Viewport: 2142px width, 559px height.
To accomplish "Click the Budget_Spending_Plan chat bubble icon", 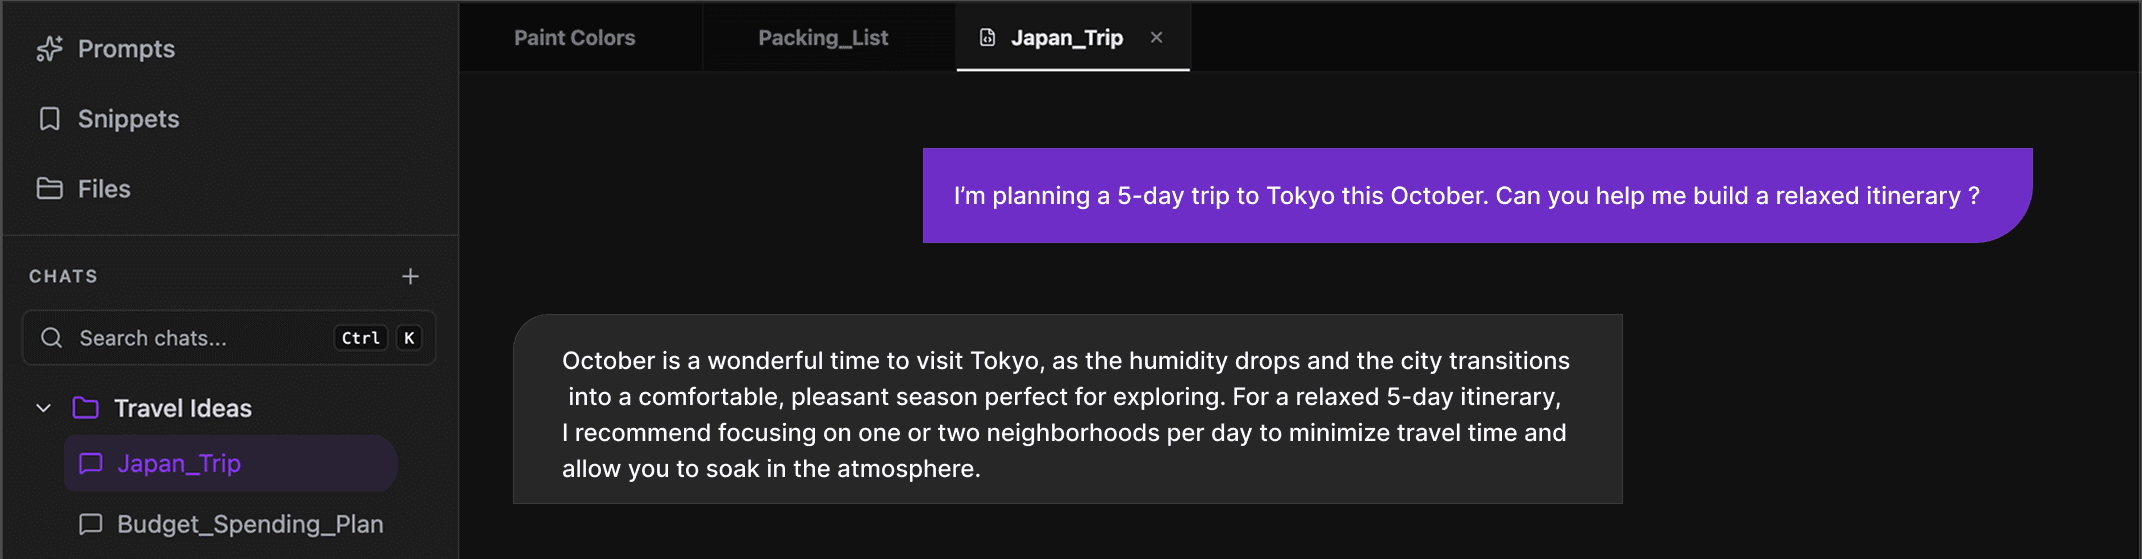I will (91, 524).
